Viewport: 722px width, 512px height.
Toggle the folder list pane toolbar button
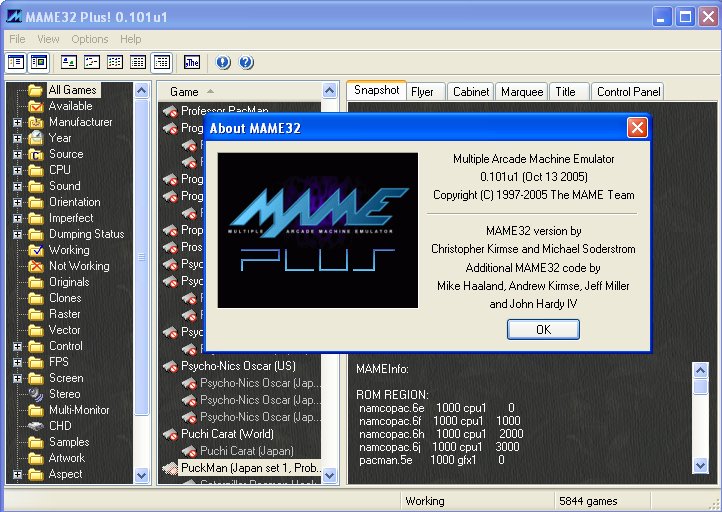(x=16, y=62)
